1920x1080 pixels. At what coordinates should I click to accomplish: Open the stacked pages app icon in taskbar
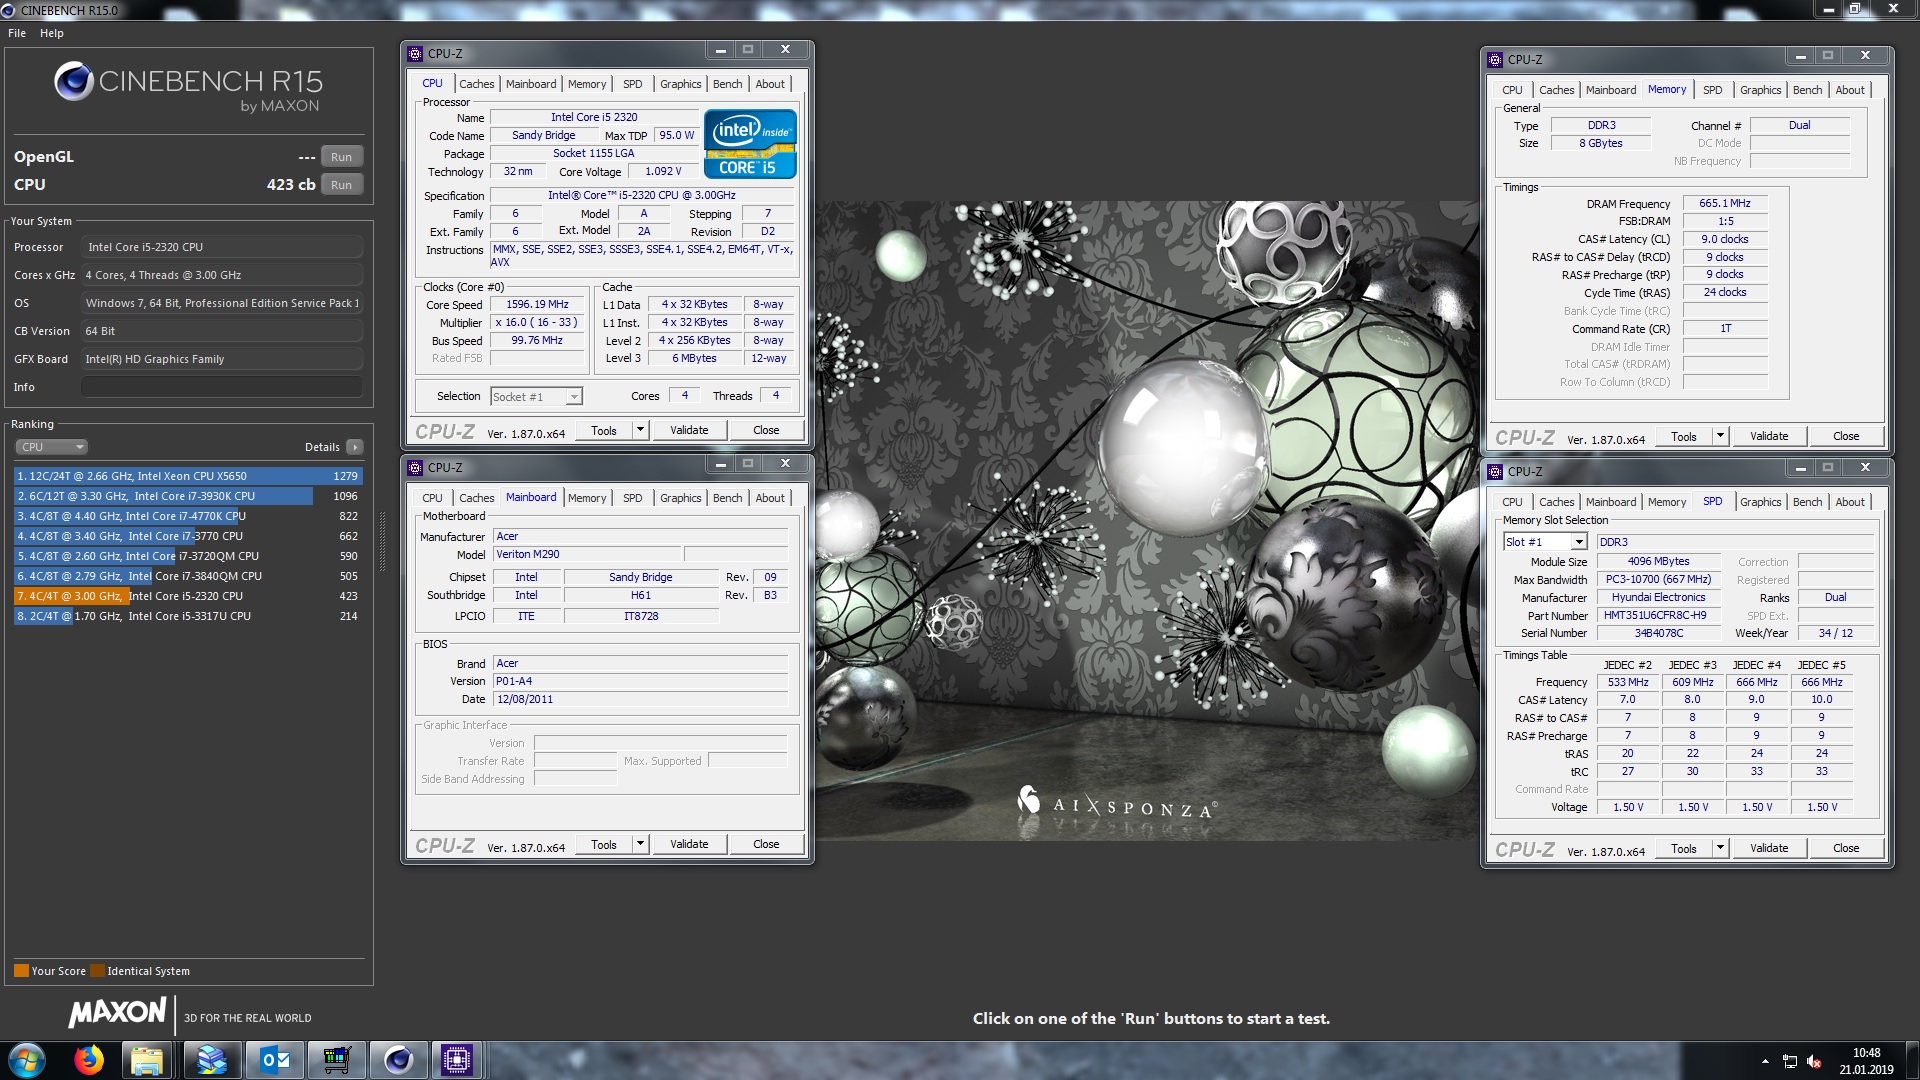click(211, 1060)
